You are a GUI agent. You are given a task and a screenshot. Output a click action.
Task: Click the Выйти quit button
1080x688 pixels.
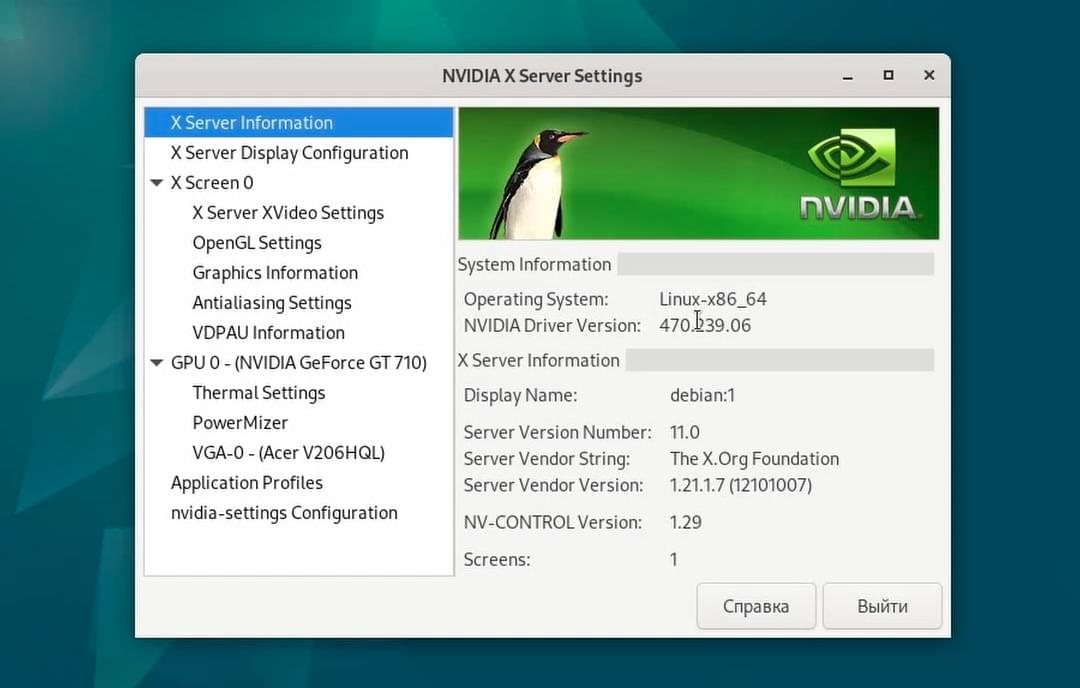pyautogui.click(x=882, y=606)
